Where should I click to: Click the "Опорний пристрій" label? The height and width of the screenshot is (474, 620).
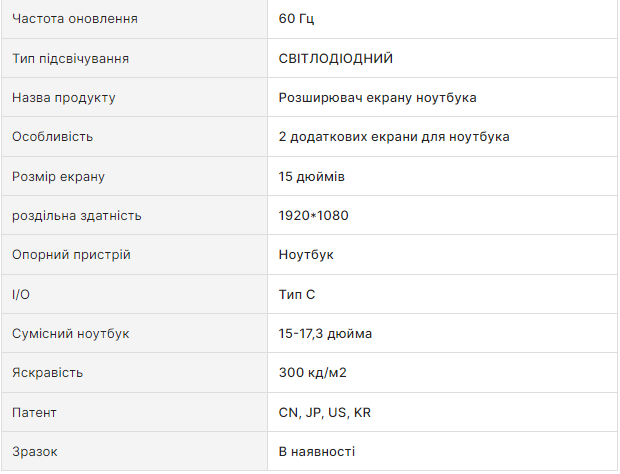pyautogui.click(x=71, y=255)
